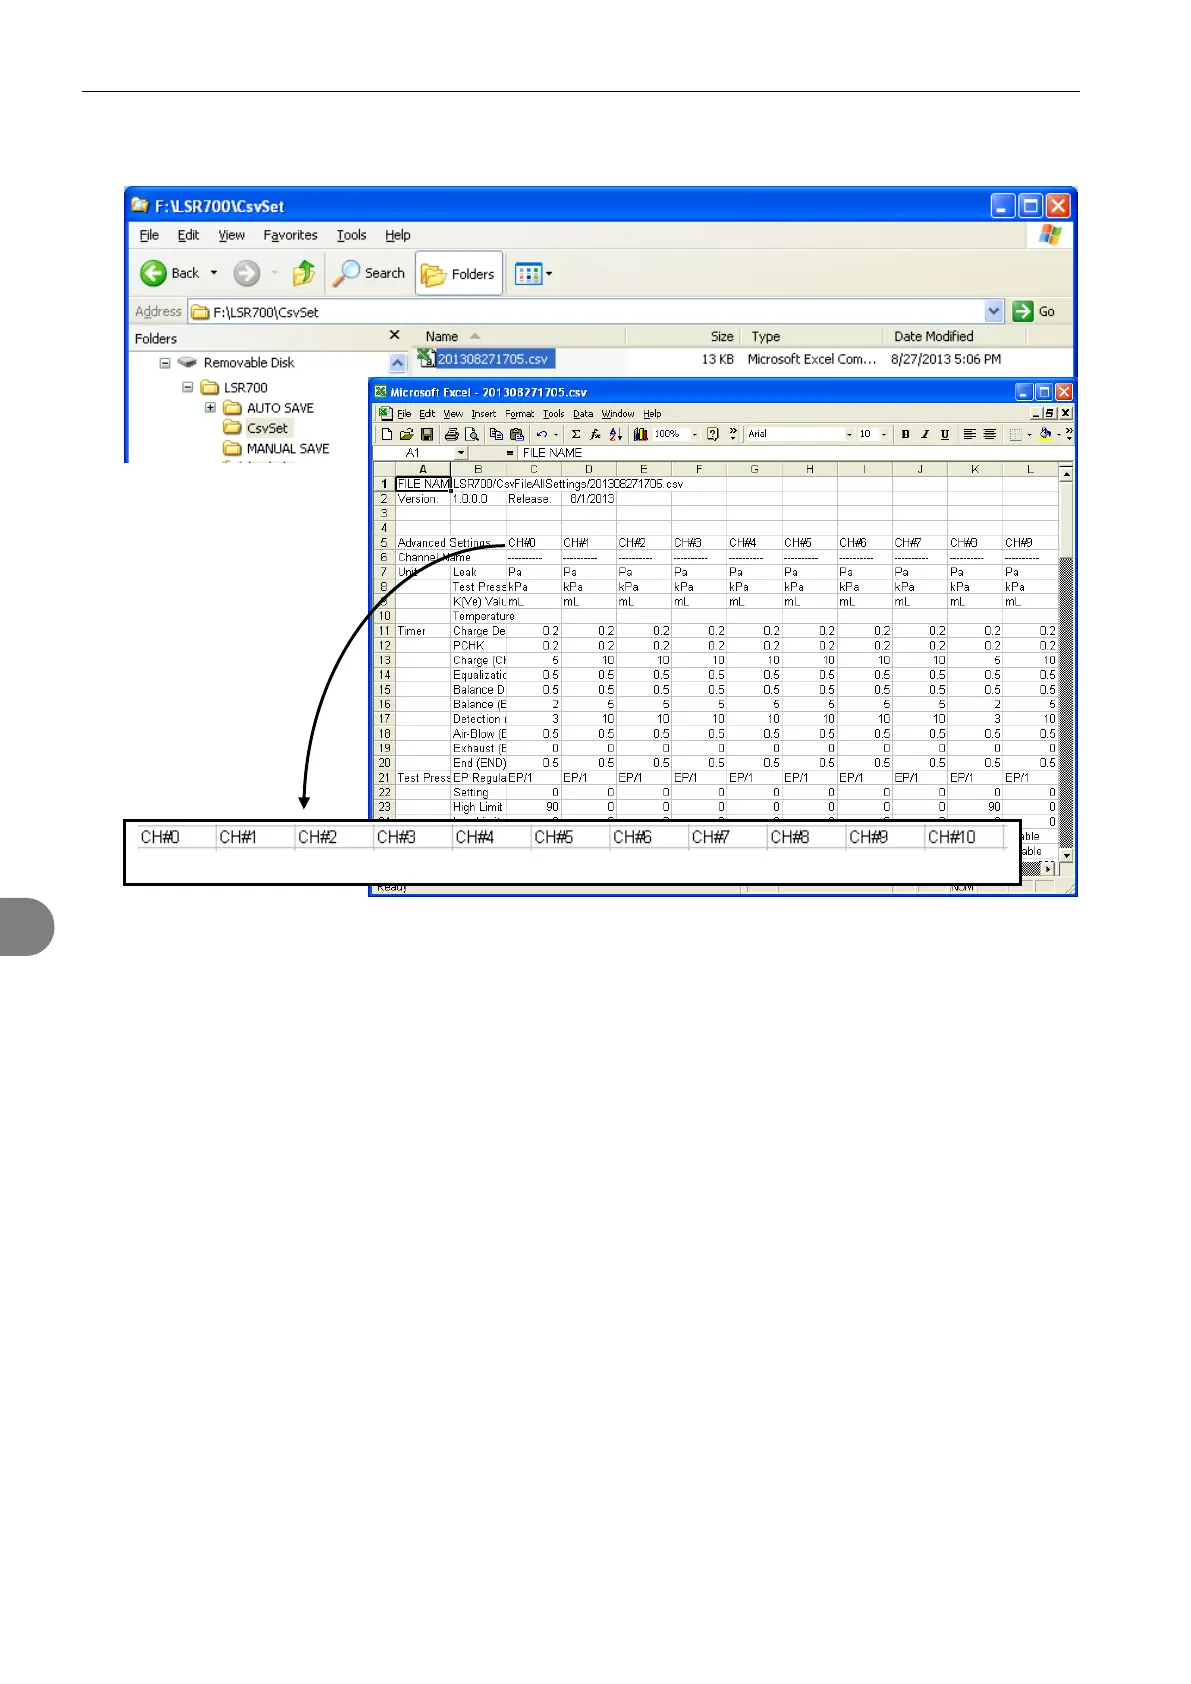Viewport: 1191px width, 1684px height.
Task: Open the Paste Function fx icon
Action: click(x=596, y=434)
